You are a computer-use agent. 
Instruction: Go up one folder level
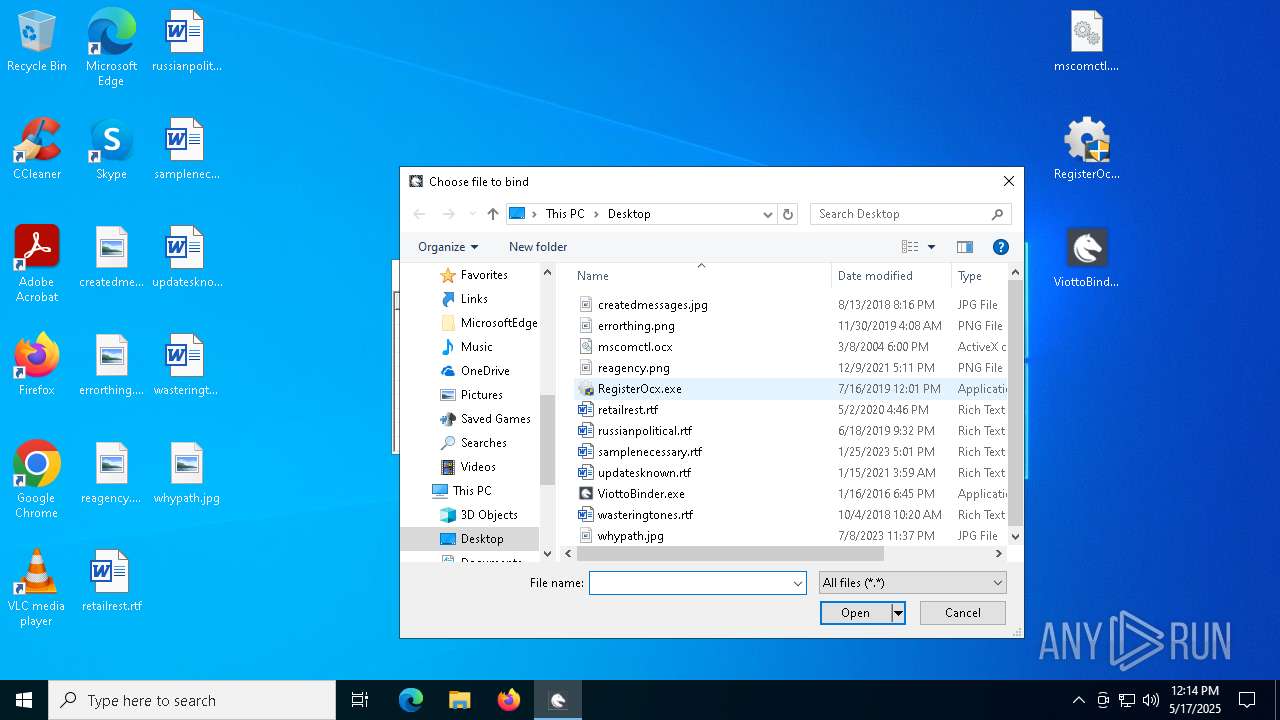coord(493,214)
